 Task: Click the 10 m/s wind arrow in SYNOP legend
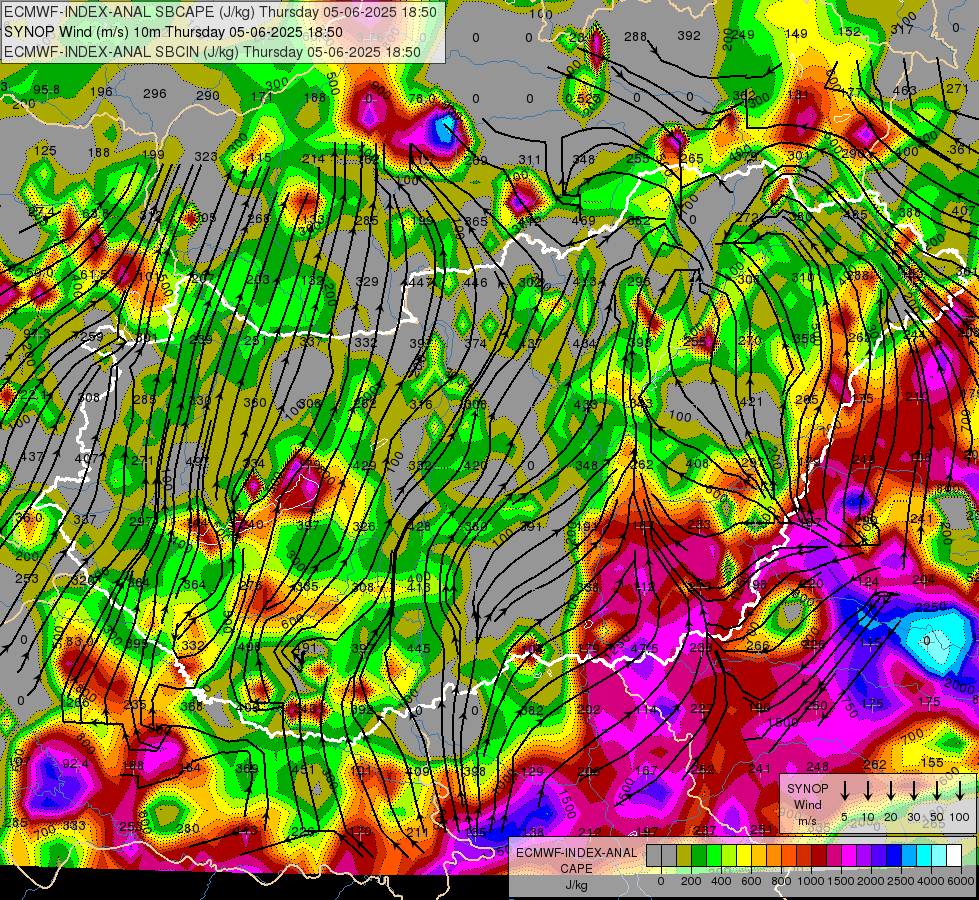[867, 791]
